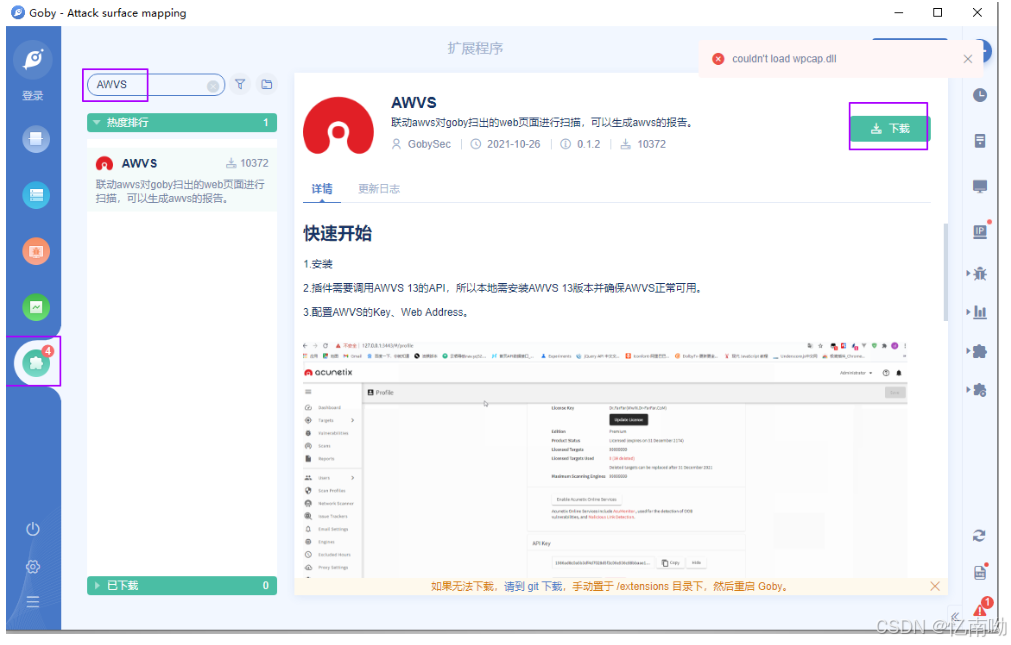1011x645 pixels.
Task: Collapse the 热度排行 section
Action: click(182, 123)
